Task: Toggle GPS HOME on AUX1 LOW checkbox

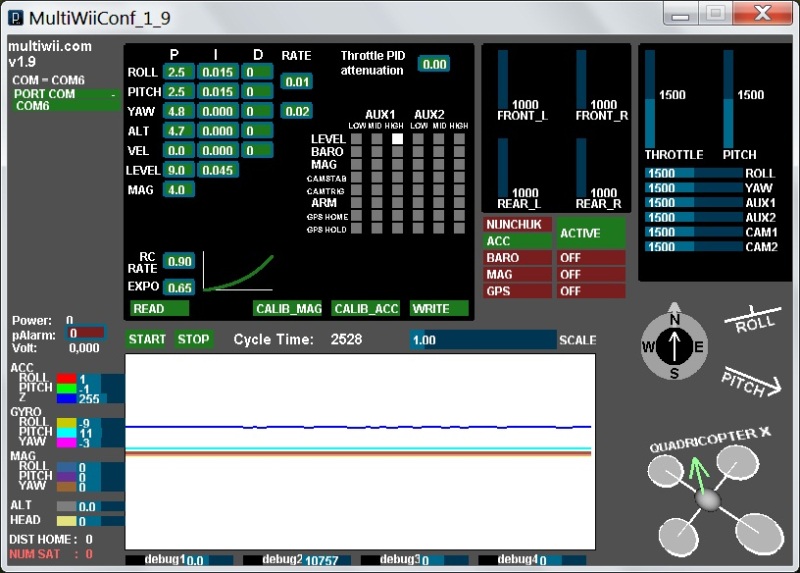Action: point(357,215)
